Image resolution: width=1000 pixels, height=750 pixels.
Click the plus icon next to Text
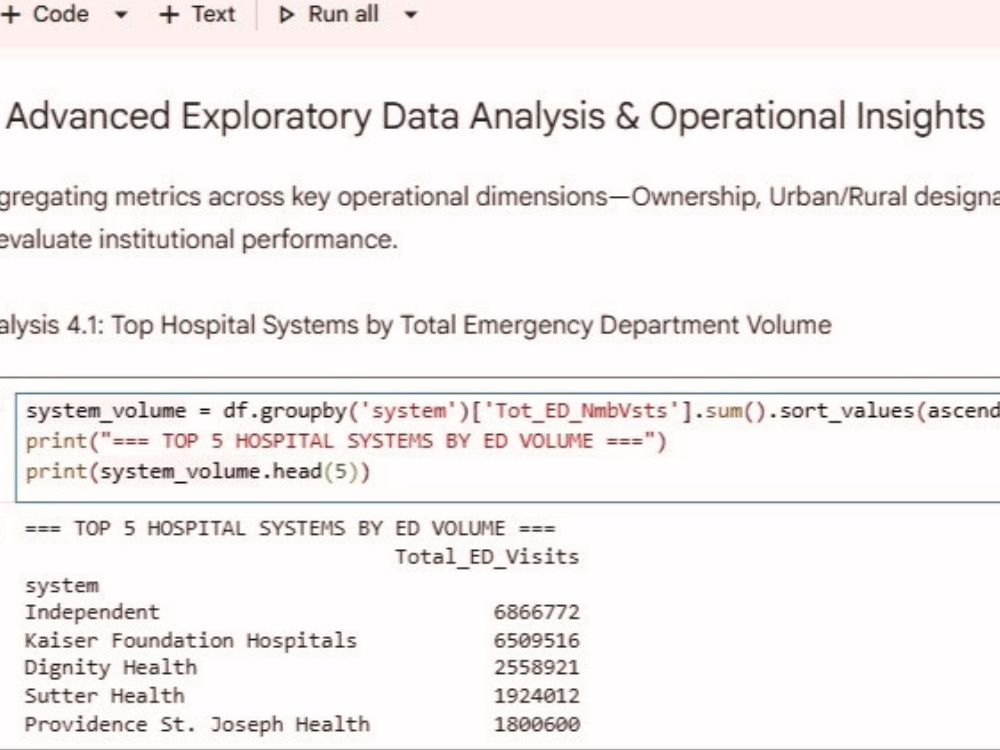[168, 15]
